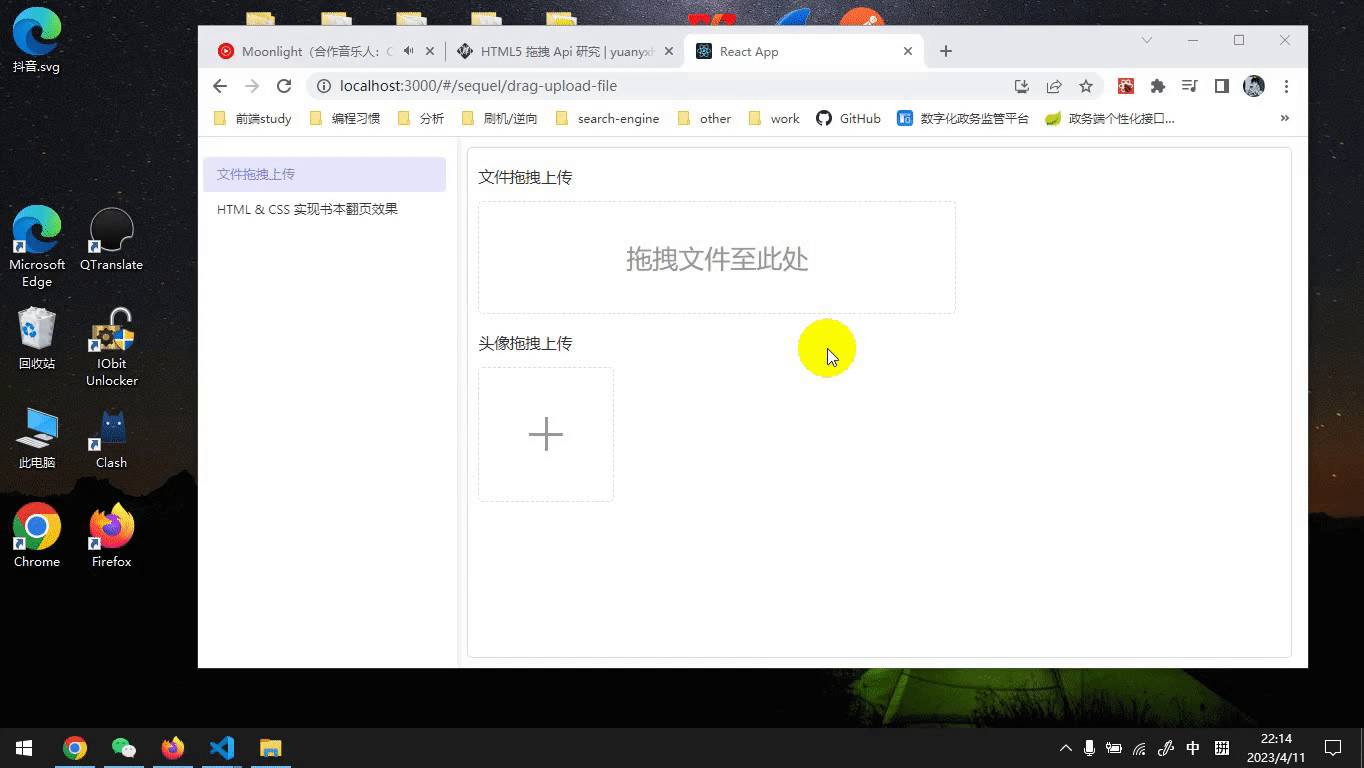Share the page using the share icon
This screenshot has height=768, width=1364.
(1054, 86)
